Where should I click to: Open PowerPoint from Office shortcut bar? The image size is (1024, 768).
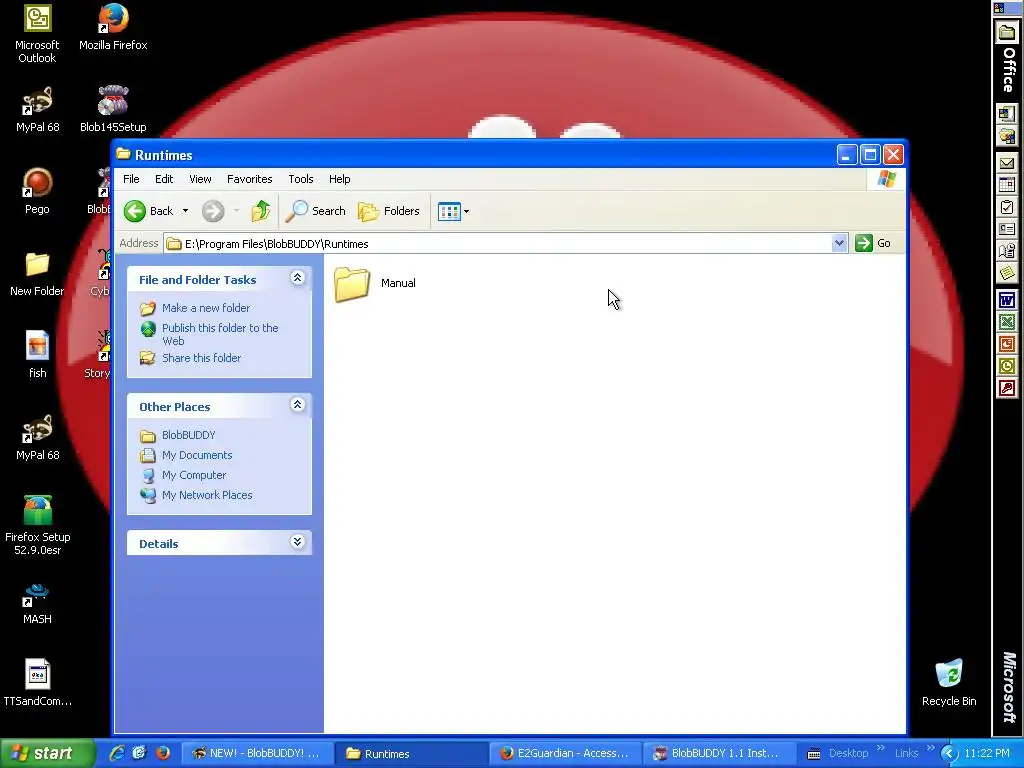(x=1006, y=344)
